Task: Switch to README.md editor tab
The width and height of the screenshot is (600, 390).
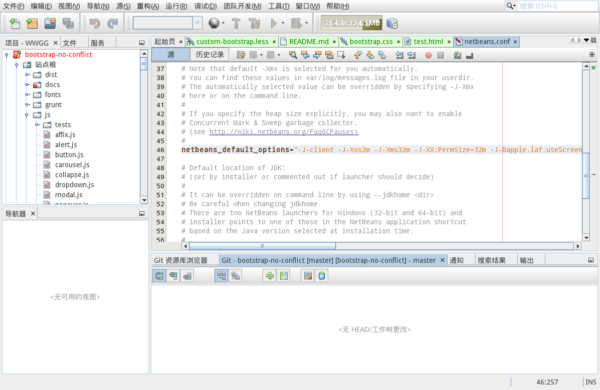Action: pos(309,42)
